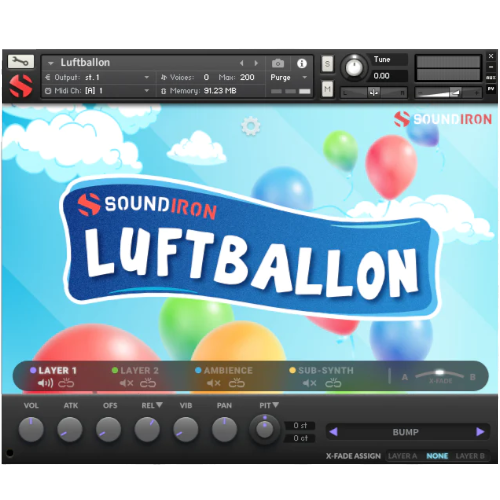The width and height of the screenshot is (500, 500).
Task: Click the ATK knob
Action: 70,429
